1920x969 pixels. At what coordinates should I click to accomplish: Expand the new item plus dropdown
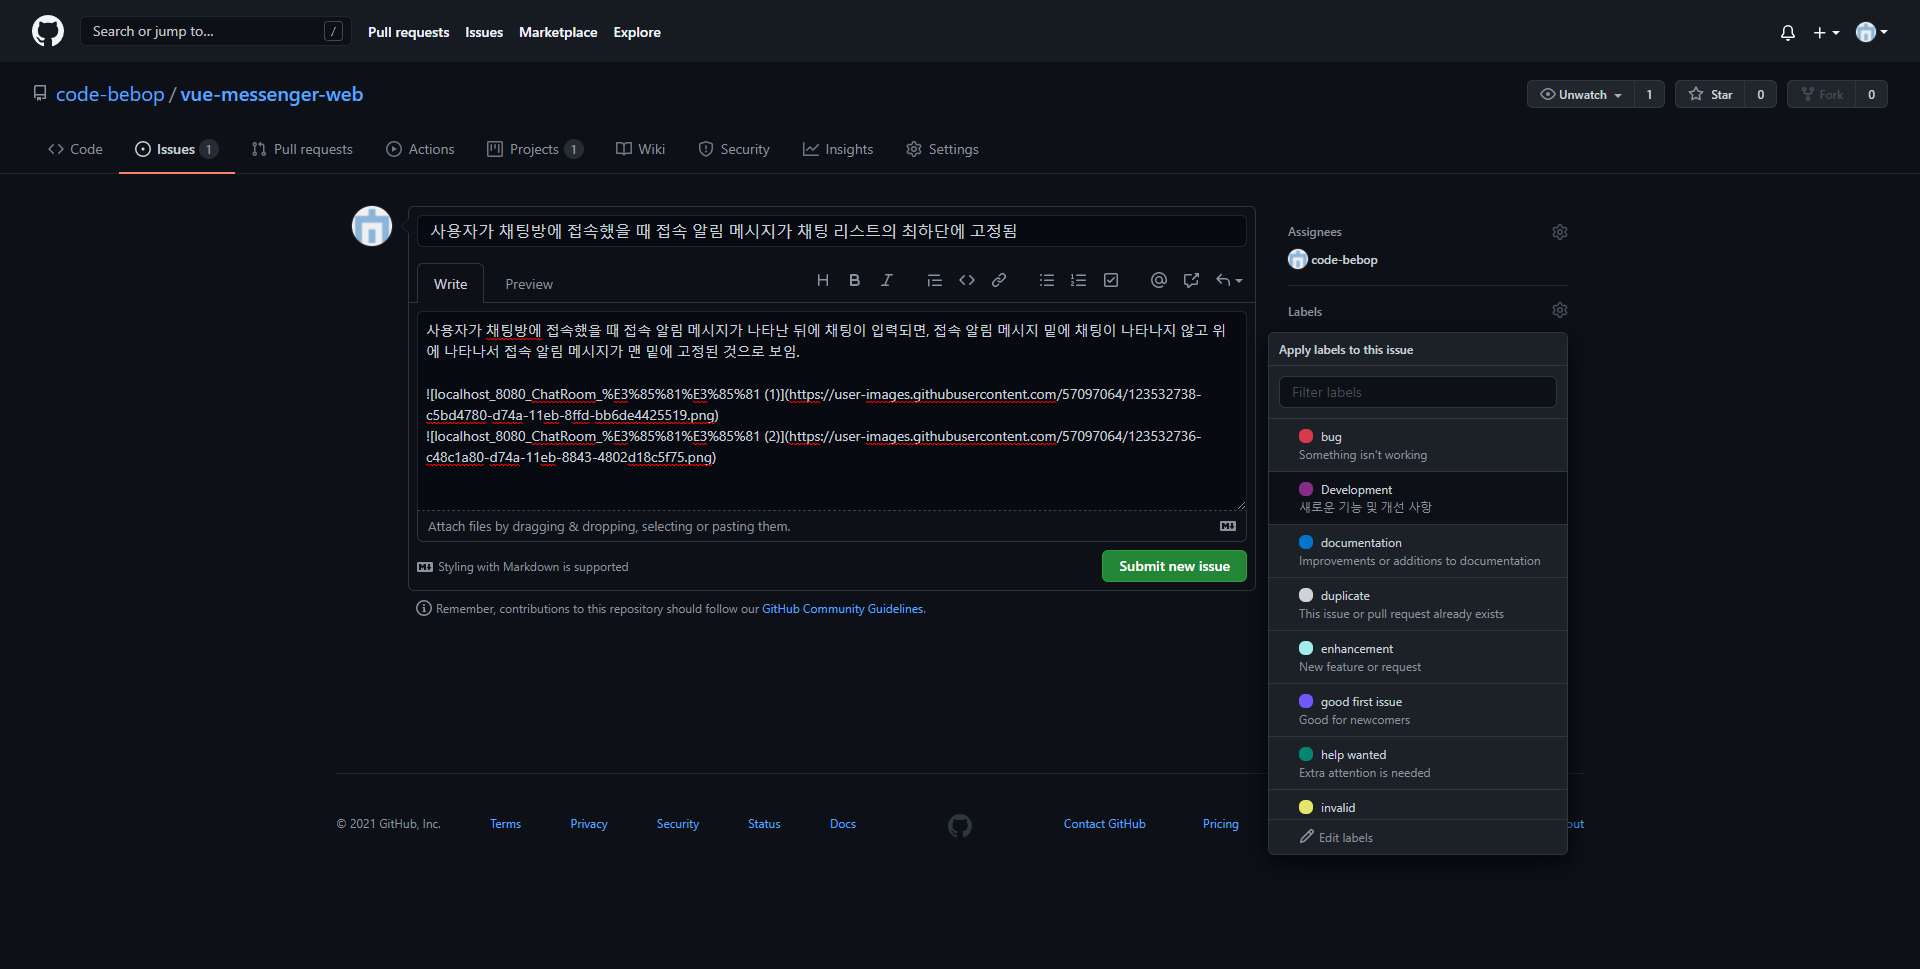click(x=1826, y=32)
